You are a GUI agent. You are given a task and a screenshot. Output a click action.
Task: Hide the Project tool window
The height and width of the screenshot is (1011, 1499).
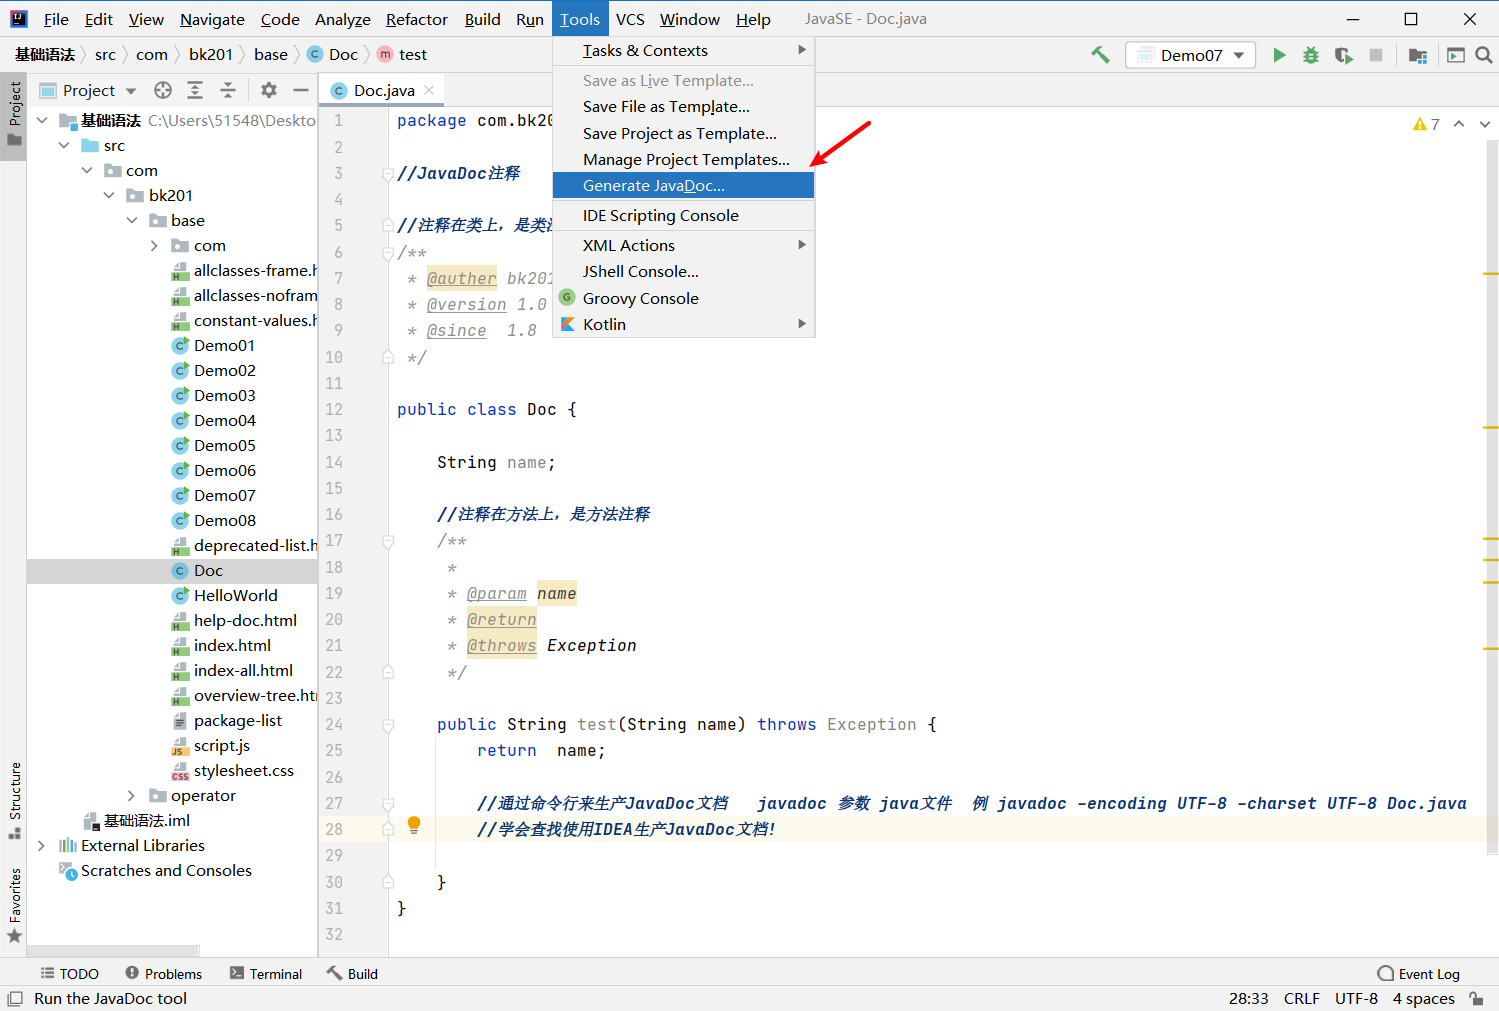pos(301,90)
